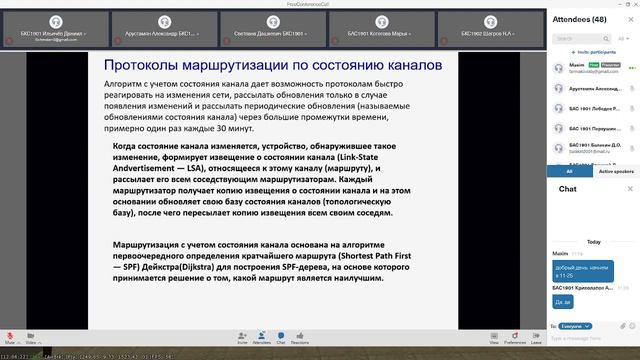
Task: Select БАС1901 Ильинбо video tile
Action: pyautogui.click(x=56, y=29)
